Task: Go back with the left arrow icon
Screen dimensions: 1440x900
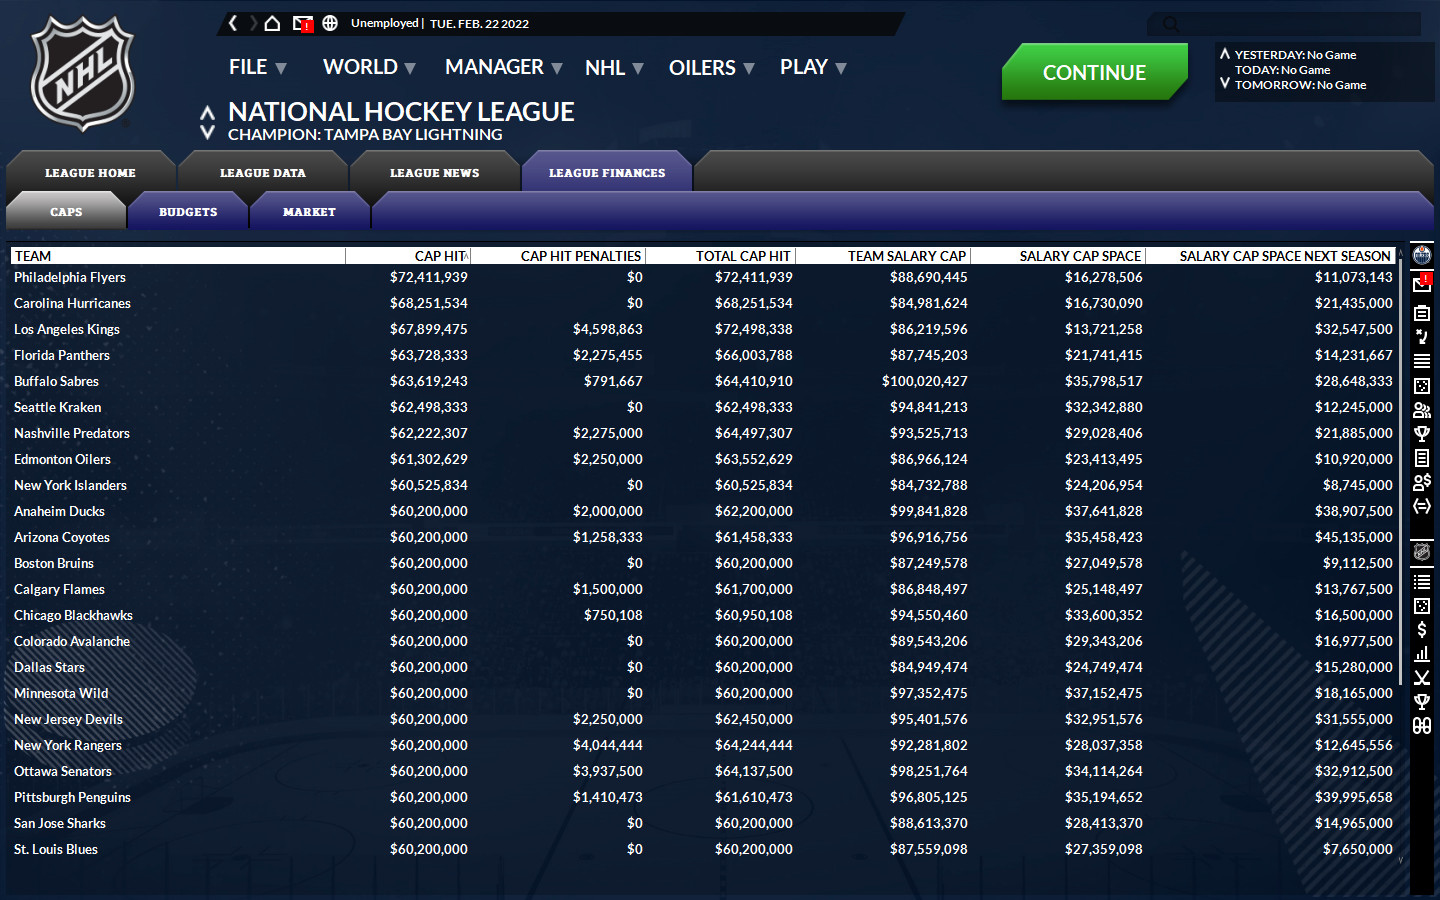Action: coord(233,23)
